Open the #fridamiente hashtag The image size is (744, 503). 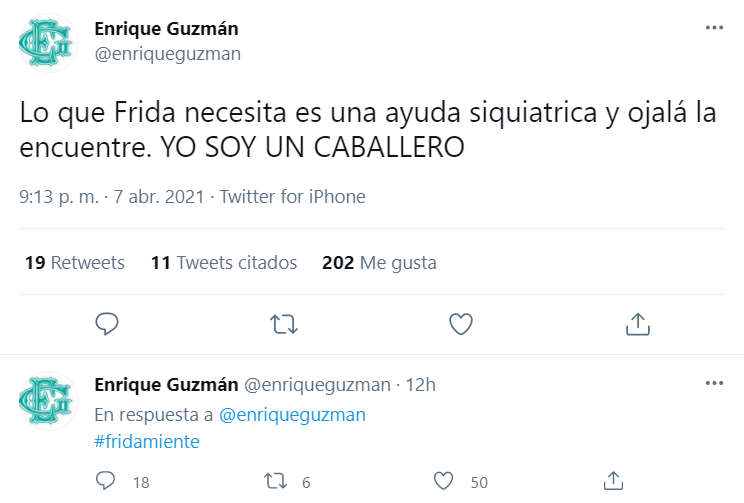(x=147, y=441)
